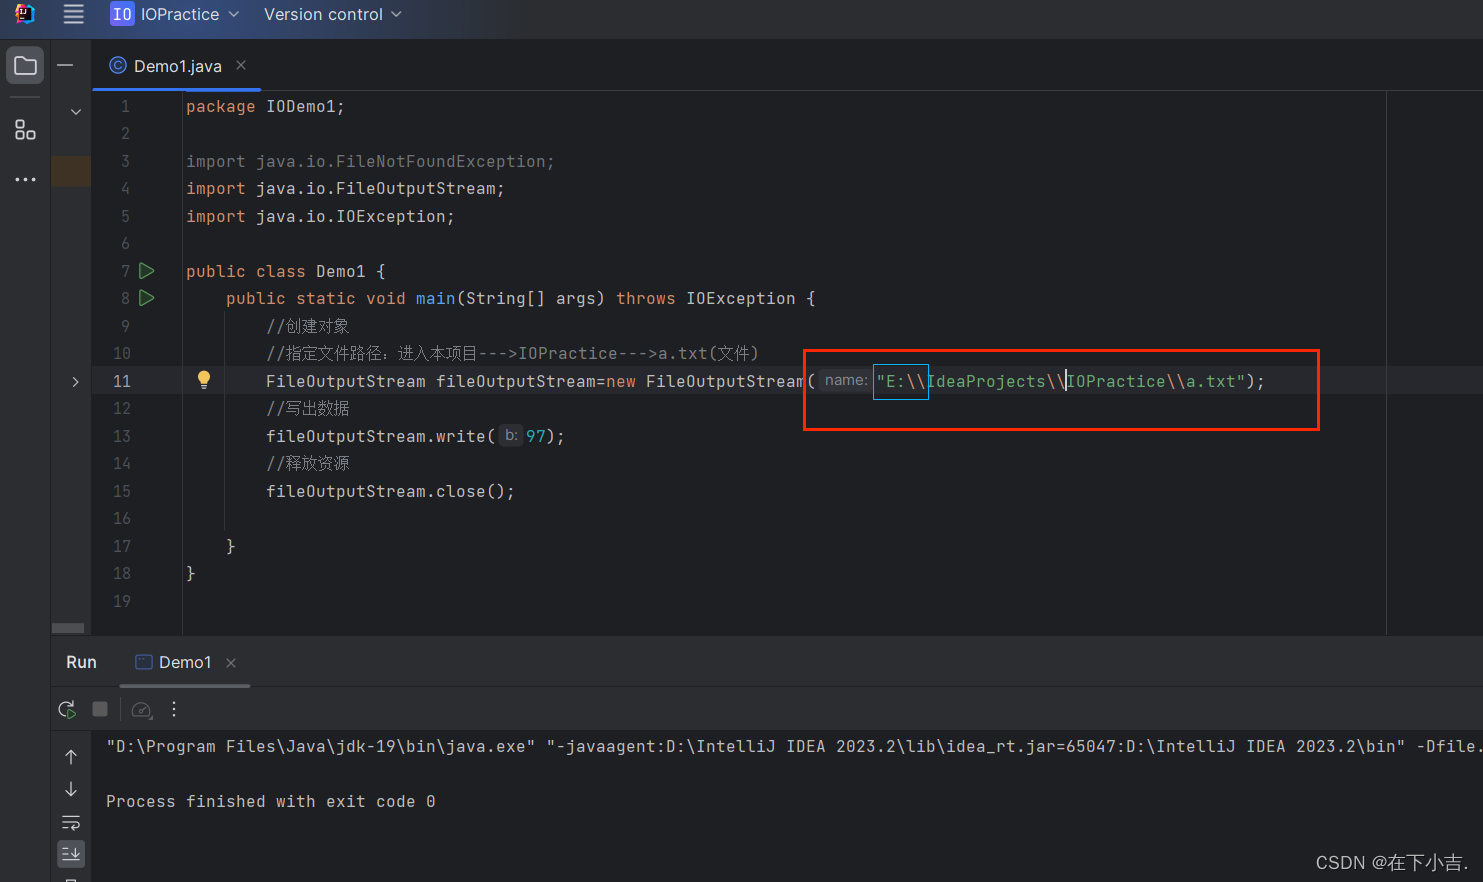
Task: Expand the project tree chevron
Action: 76,111
